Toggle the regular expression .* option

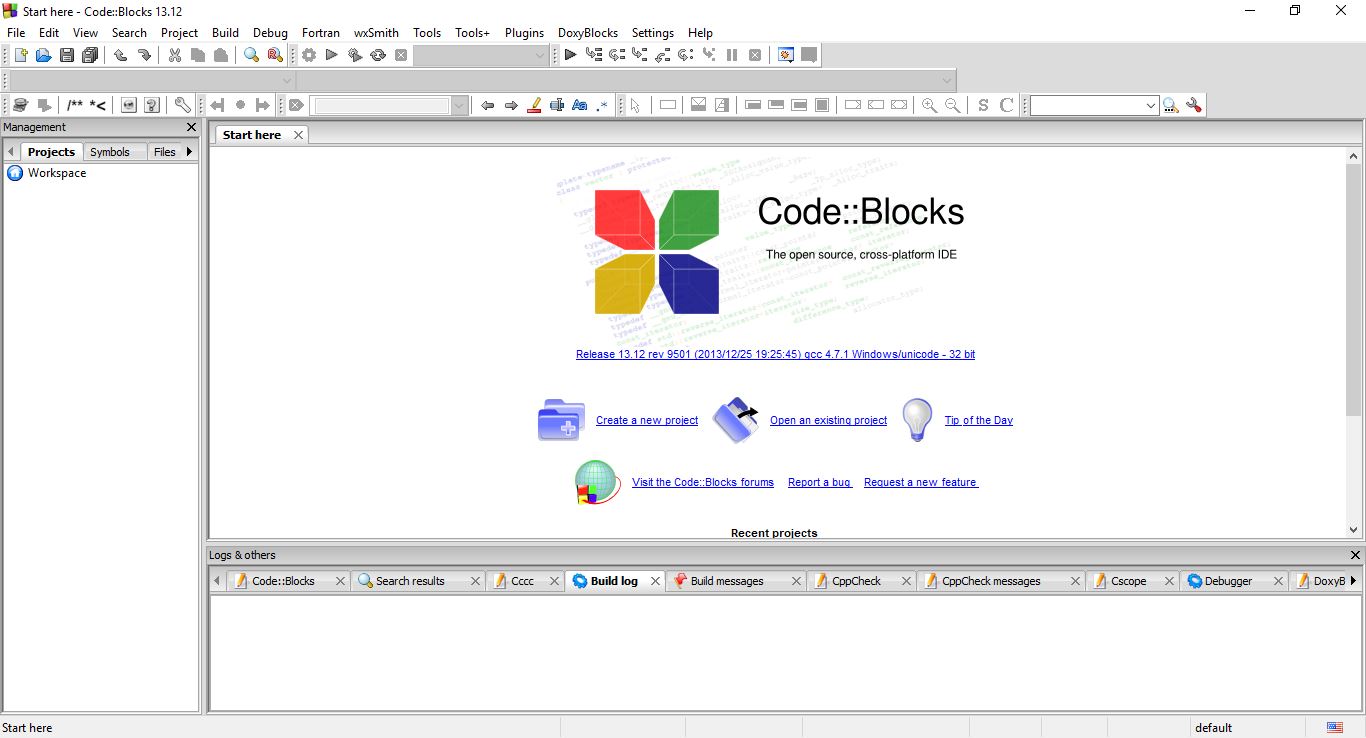pyautogui.click(x=602, y=105)
